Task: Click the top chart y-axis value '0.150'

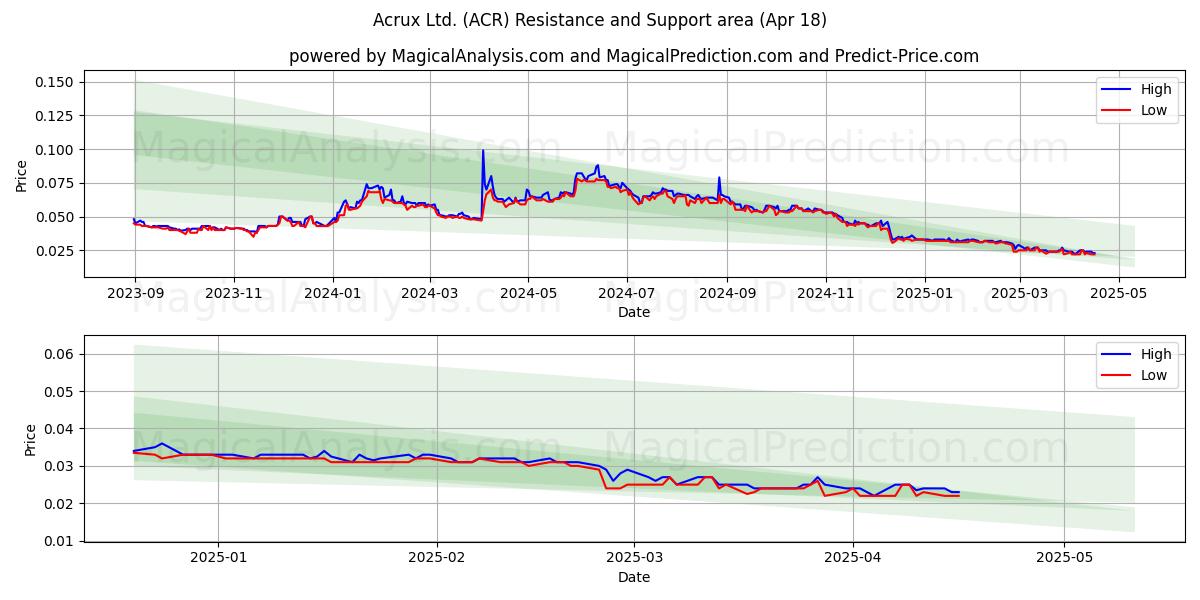Action: [x=56, y=82]
